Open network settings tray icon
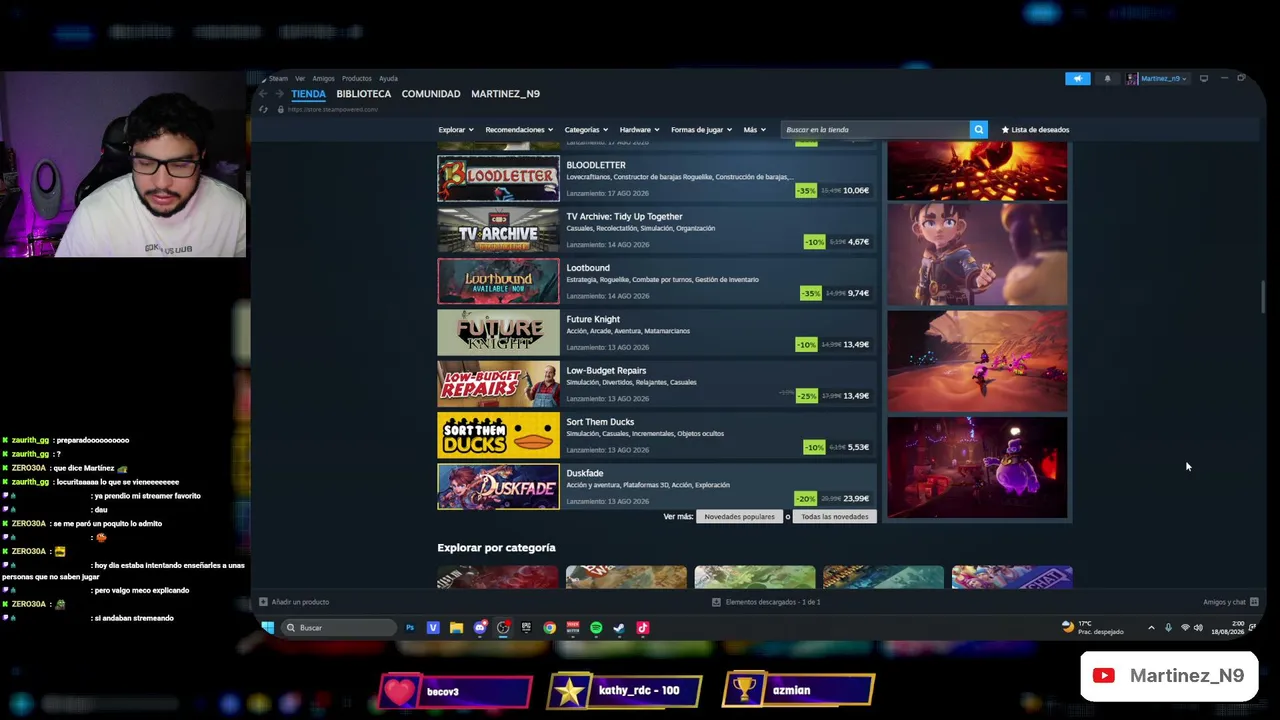Viewport: 1280px width, 720px height. tap(1185, 628)
